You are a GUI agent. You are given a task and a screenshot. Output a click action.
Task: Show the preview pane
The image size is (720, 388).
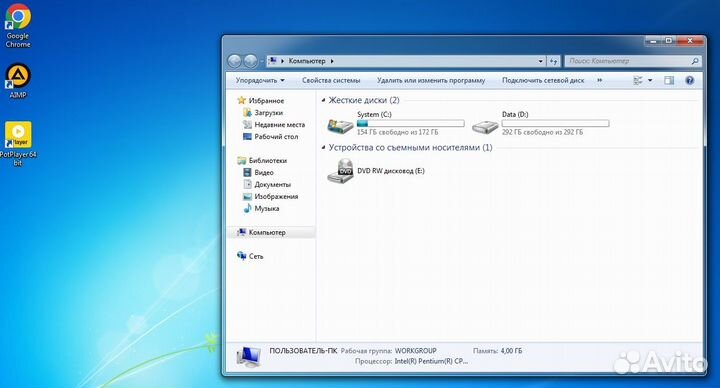[x=669, y=80]
